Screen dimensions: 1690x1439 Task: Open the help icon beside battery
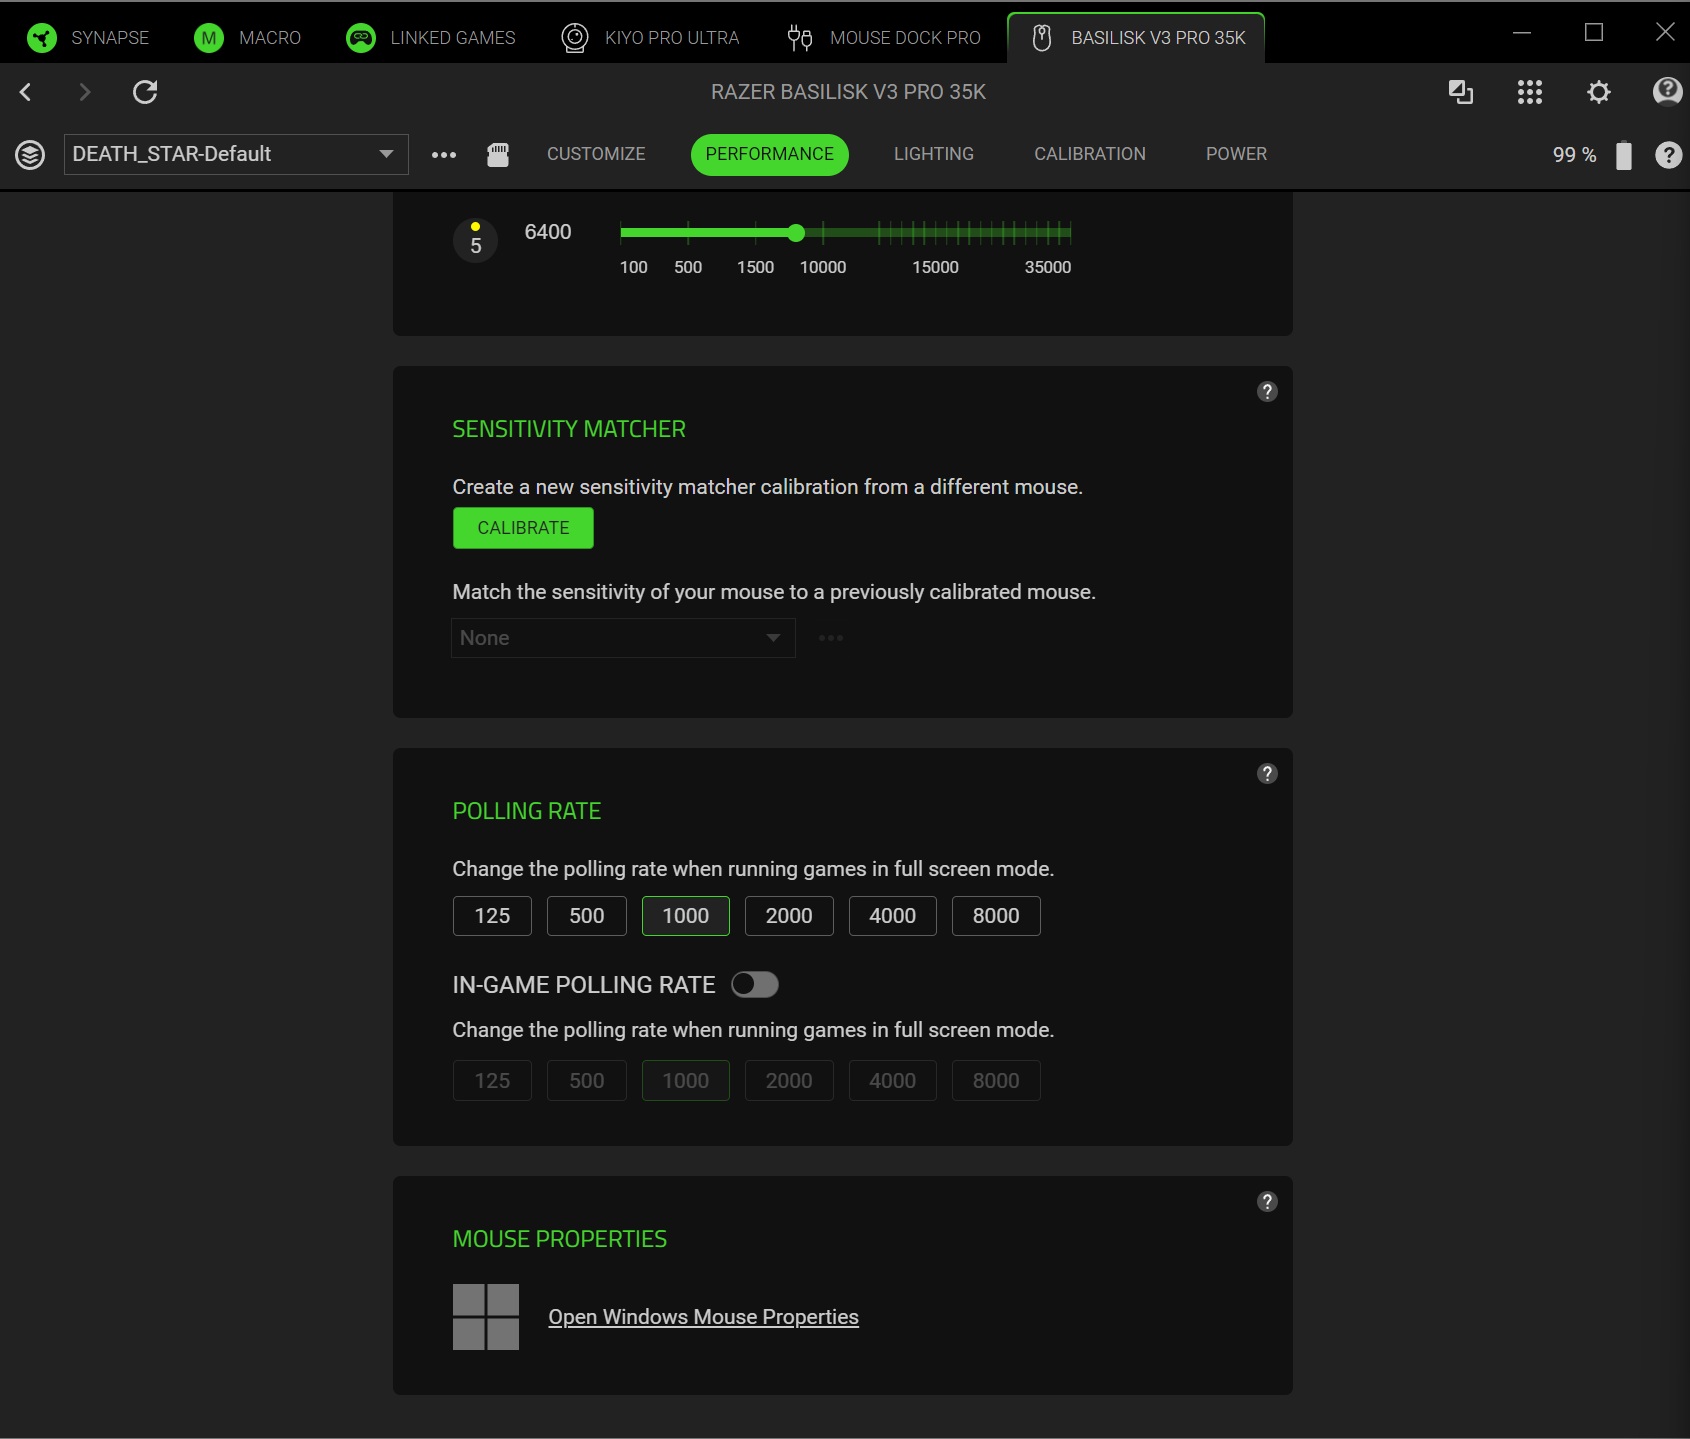[1668, 155]
